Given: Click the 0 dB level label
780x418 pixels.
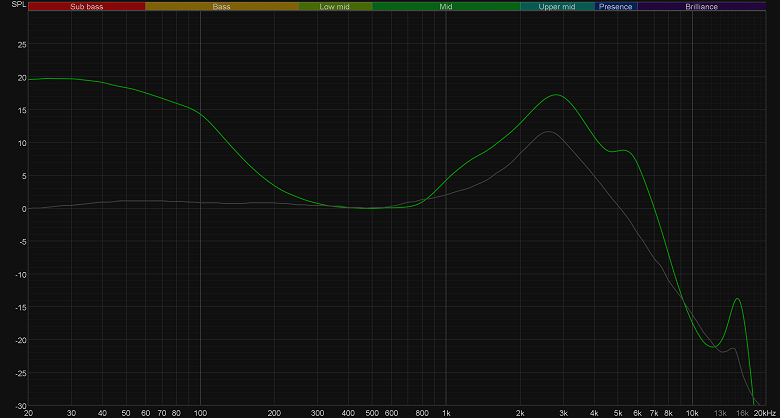Looking at the screenshot, I should pos(24,209).
